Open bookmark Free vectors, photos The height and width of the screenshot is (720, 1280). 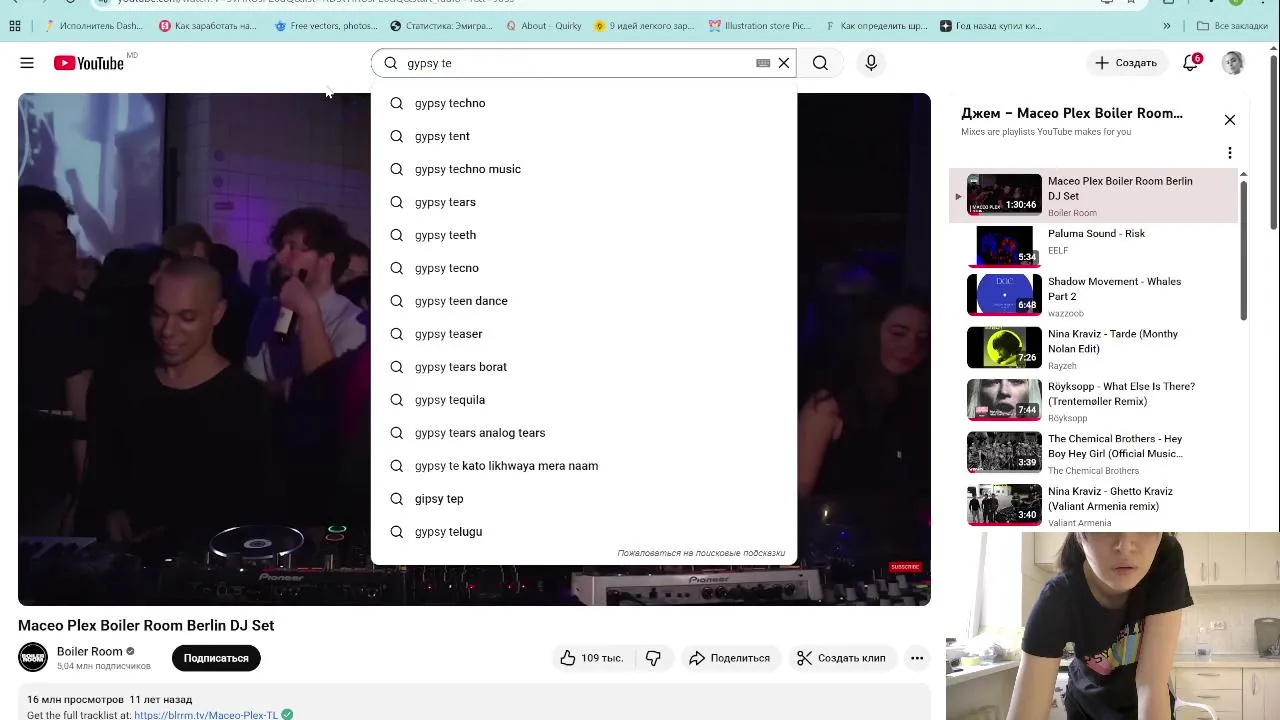[326, 26]
